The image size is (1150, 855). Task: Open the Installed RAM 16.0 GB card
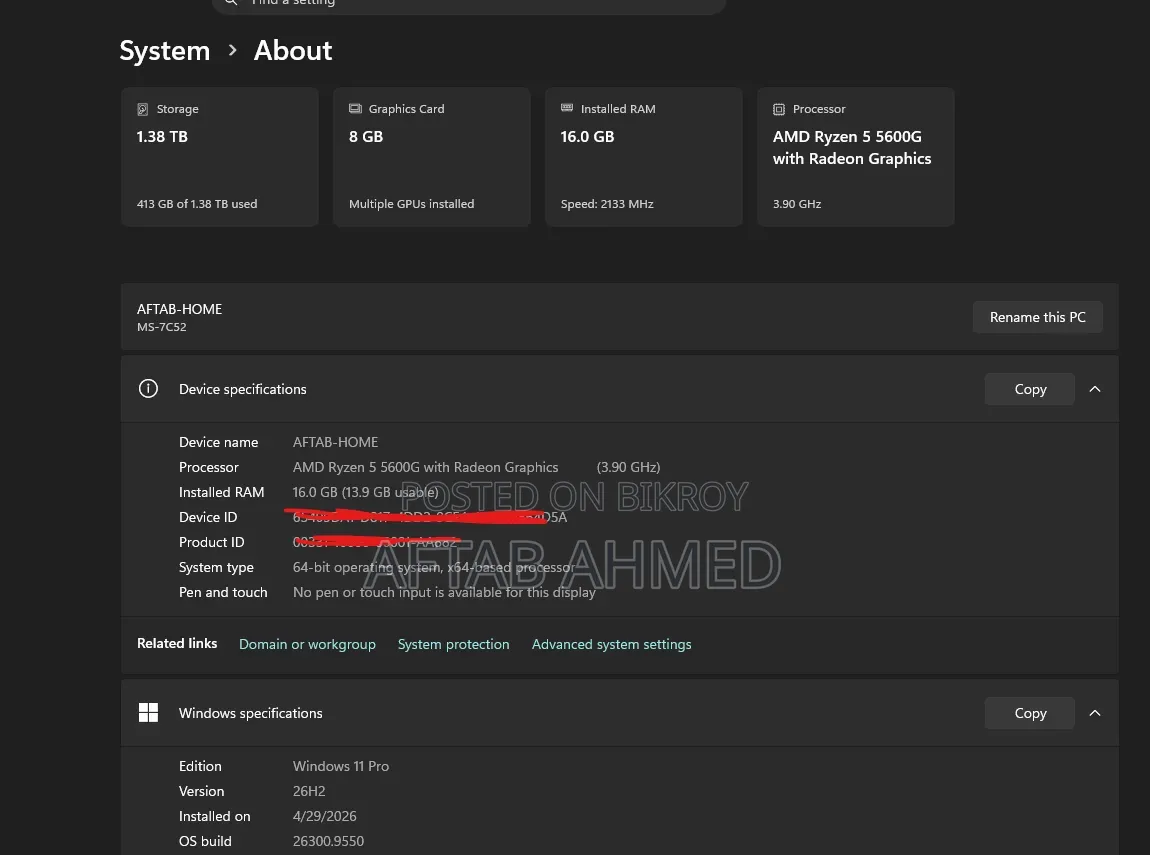click(x=644, y=157)
